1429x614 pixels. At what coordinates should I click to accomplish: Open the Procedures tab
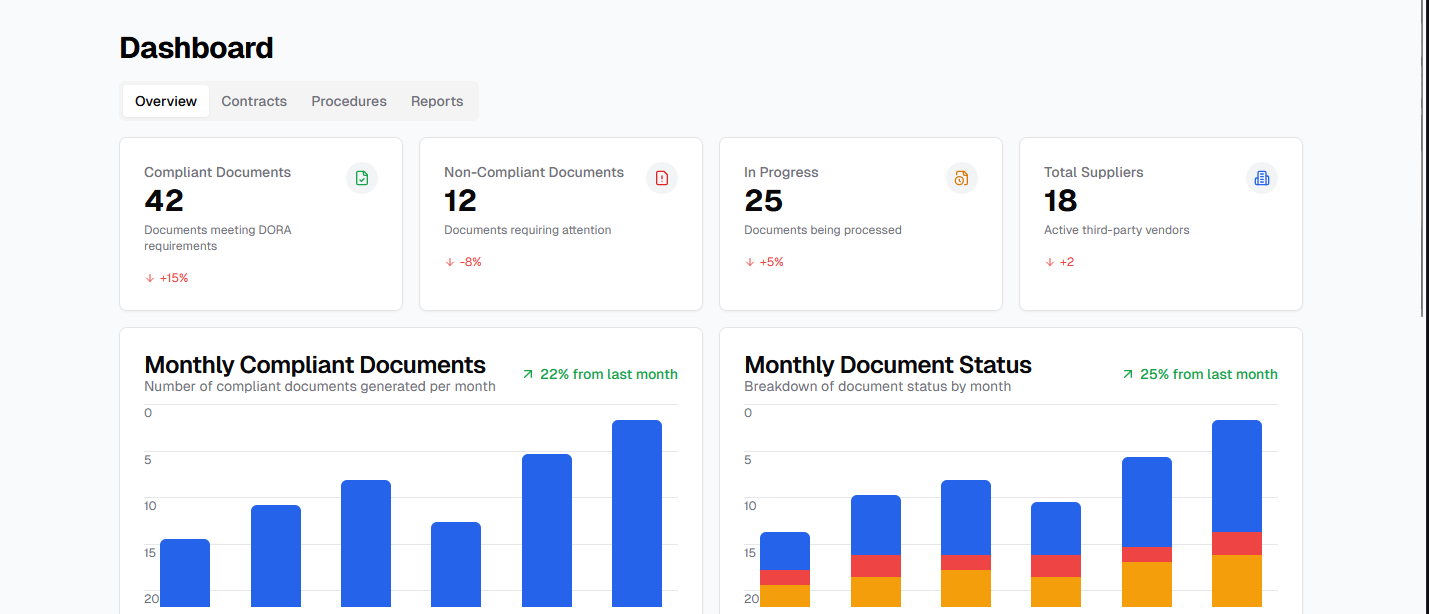pyautogui.click(x=348, y=100)
